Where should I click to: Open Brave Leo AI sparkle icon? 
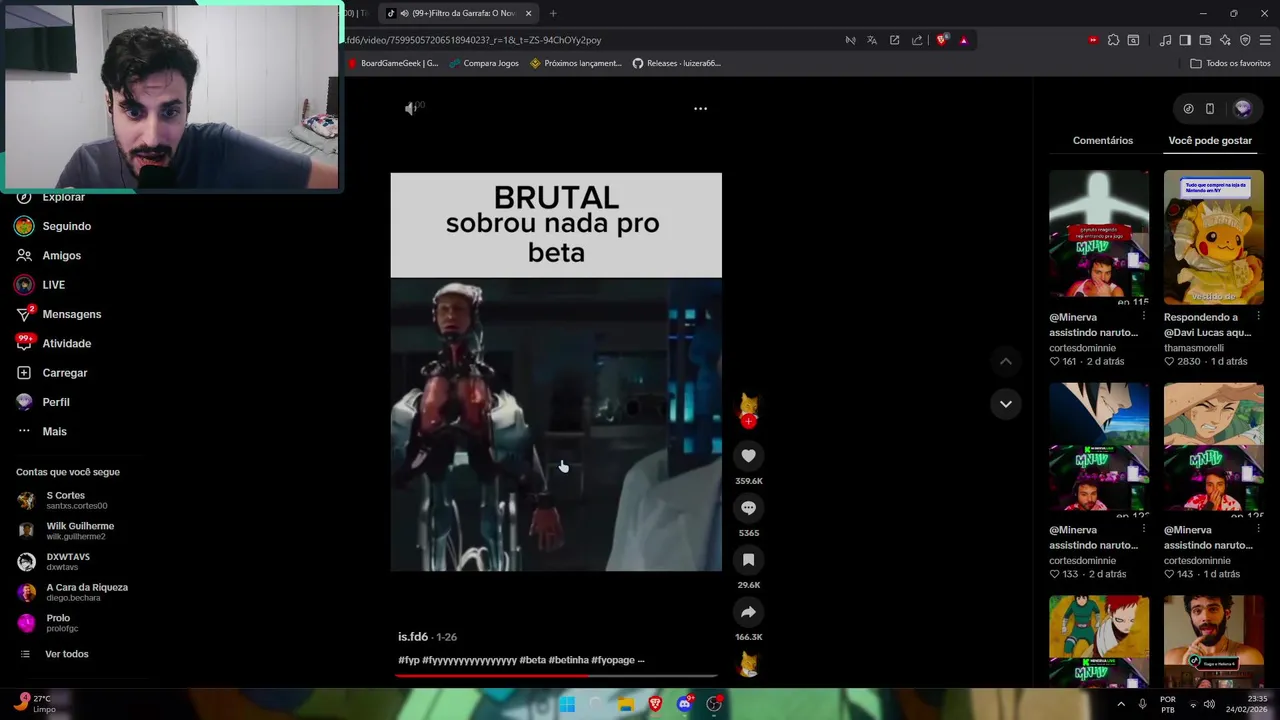pyautogui.click(x=1225, y=40)
